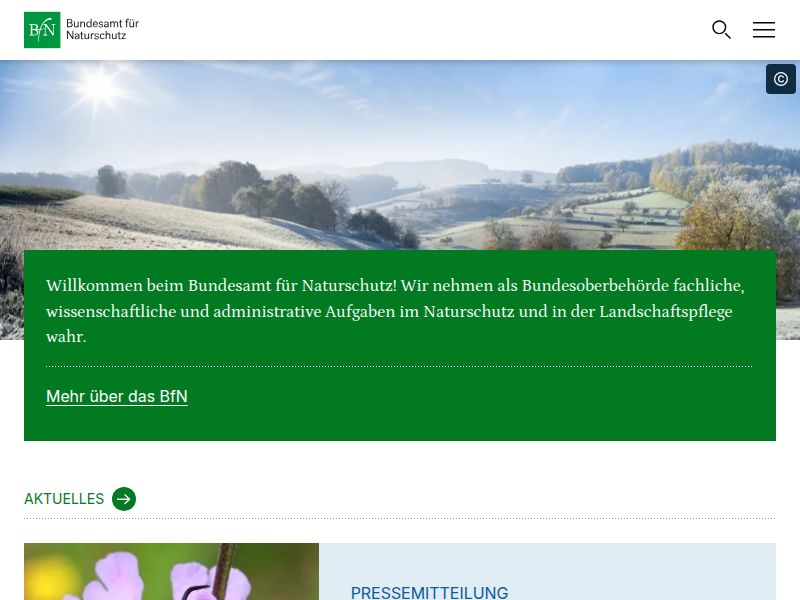The image size is (800, 600).
Task: Show the image copyright info icon
Action: tap(781, 79)
